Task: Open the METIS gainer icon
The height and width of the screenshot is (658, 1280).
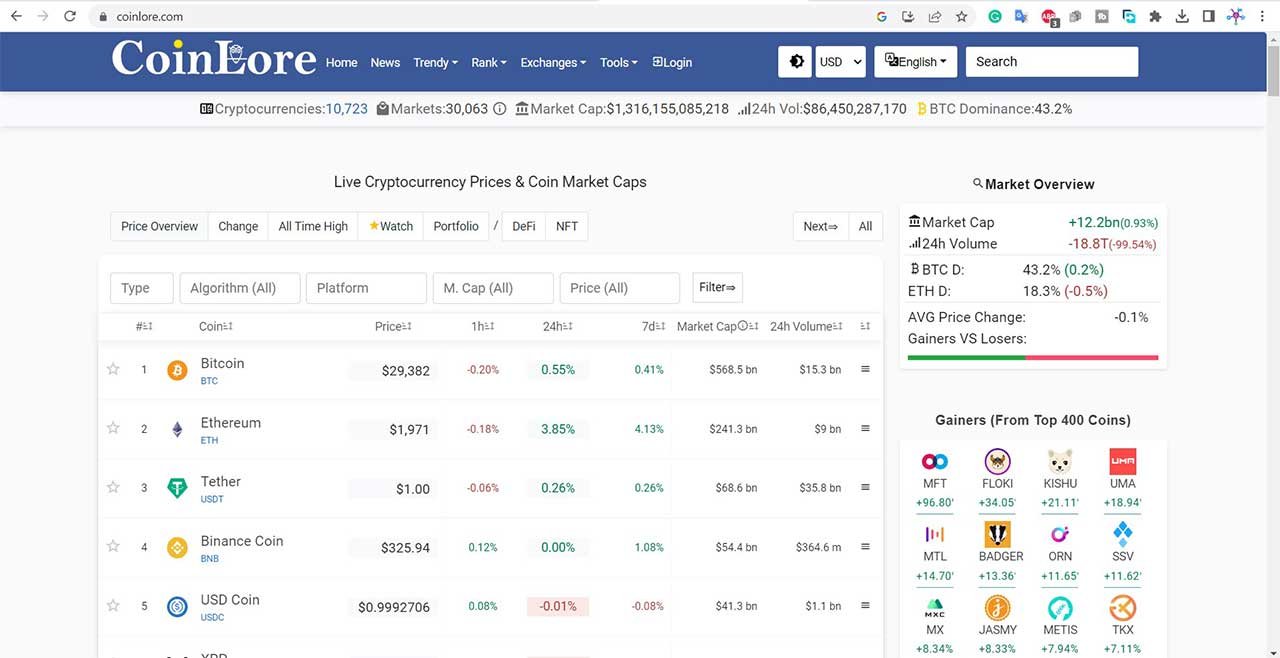Action: tap(1060, 608)
